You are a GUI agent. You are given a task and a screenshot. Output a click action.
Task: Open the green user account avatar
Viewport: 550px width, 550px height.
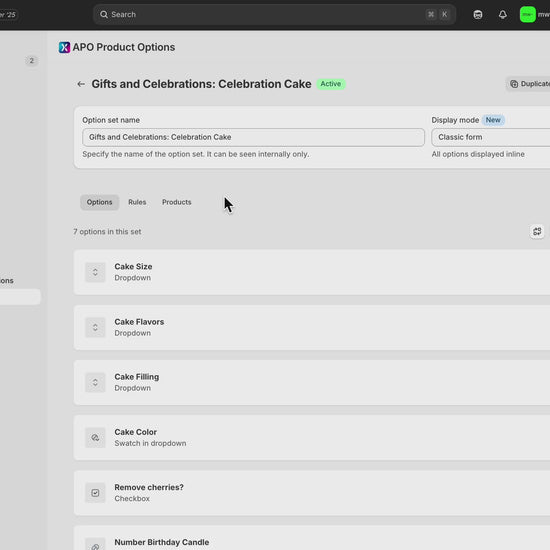pyautogui.click(x=528, y=15)
